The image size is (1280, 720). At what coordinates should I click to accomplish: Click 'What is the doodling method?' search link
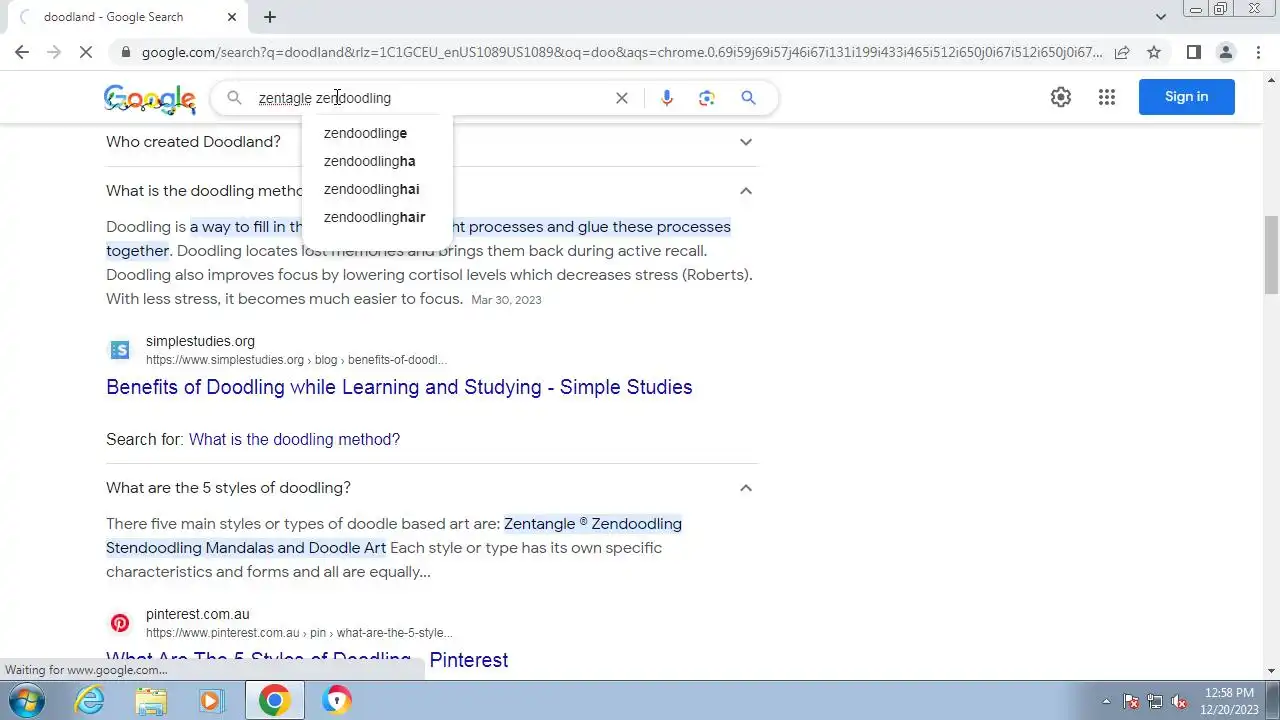click(x=294, y=439)
